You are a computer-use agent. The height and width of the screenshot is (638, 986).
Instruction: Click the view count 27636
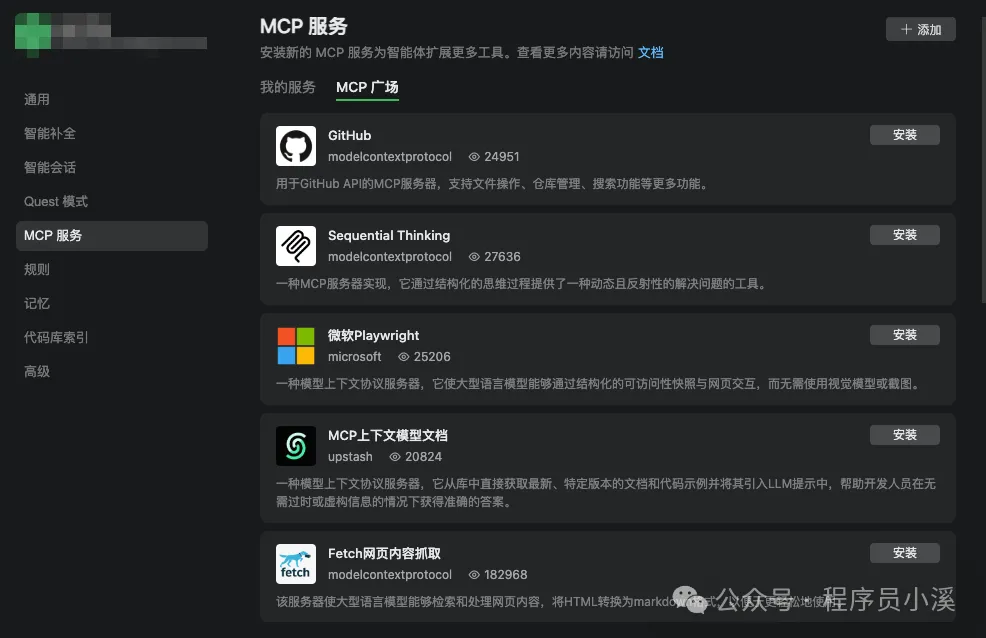click(502, 256)
